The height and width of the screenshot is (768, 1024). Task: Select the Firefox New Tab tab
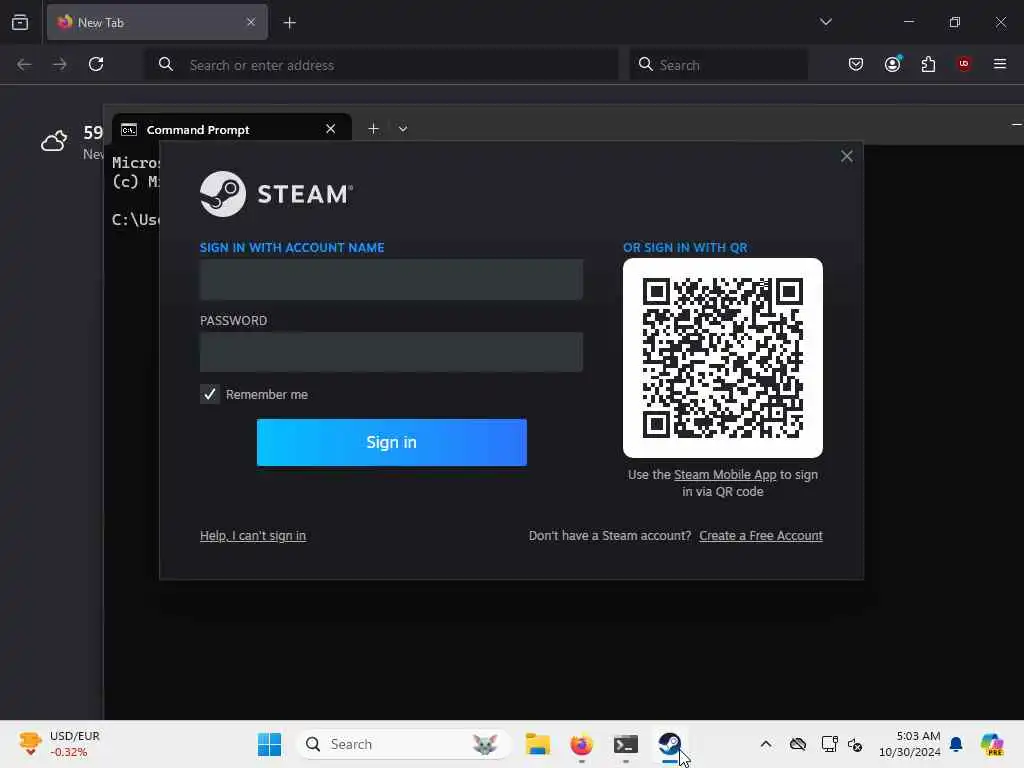[x=157, y=22]
